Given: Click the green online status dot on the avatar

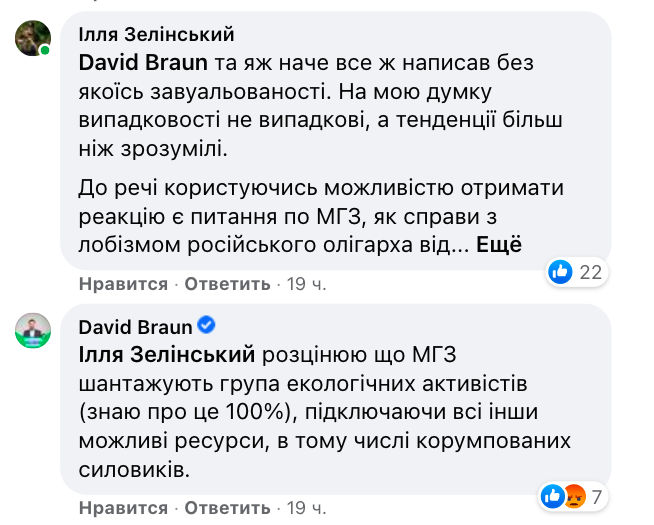Looking at the screenshot, I should (45, 50).
